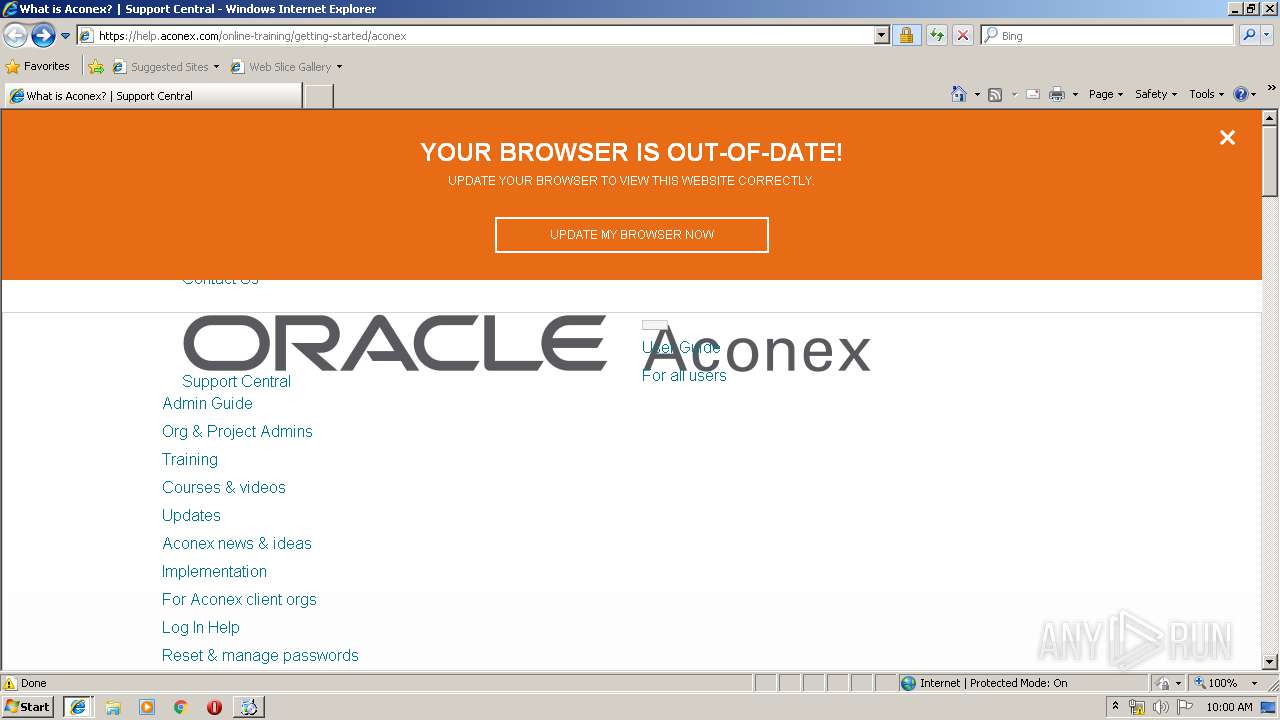The width and height of the screenshot is (1280, 720).
Task: Open the Suggested Sites link
Action: pos(165,67)
